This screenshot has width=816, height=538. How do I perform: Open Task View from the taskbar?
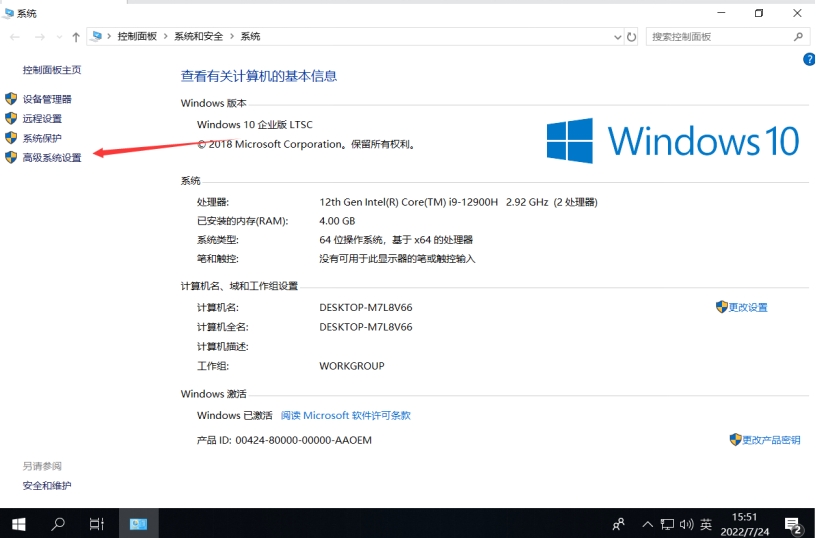tap(97, 523)
